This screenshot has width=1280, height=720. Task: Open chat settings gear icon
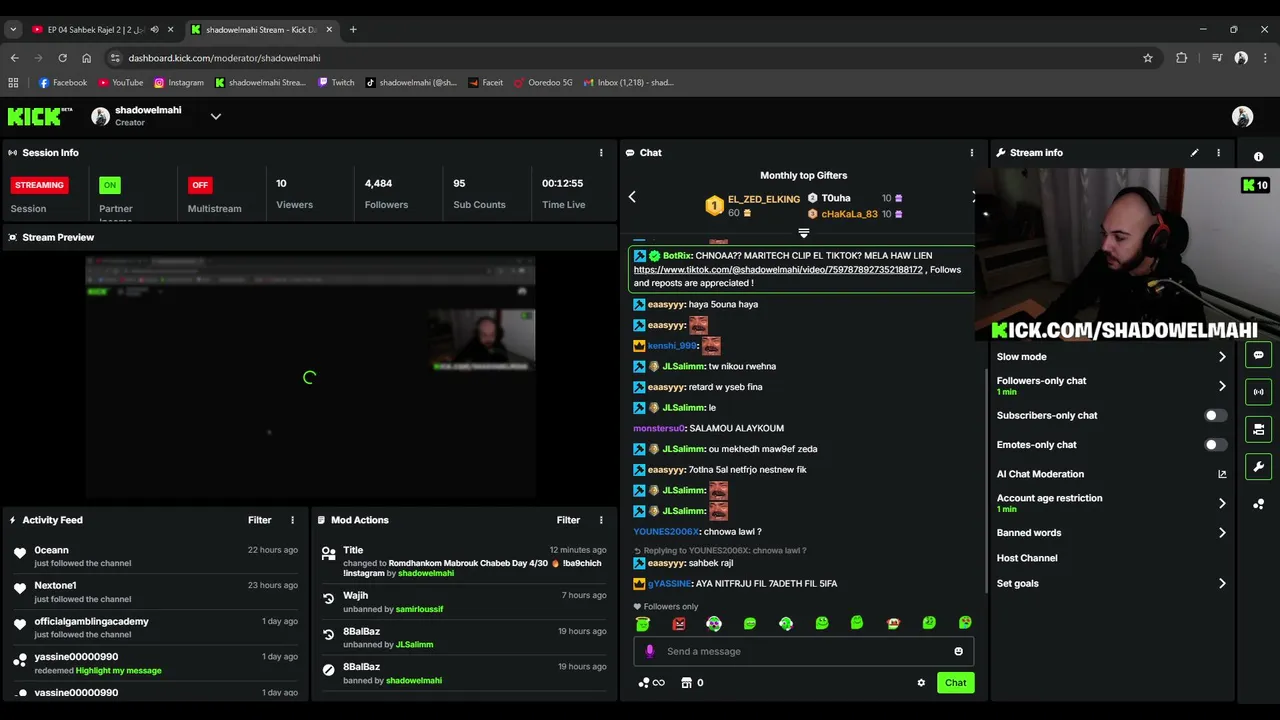921,683
